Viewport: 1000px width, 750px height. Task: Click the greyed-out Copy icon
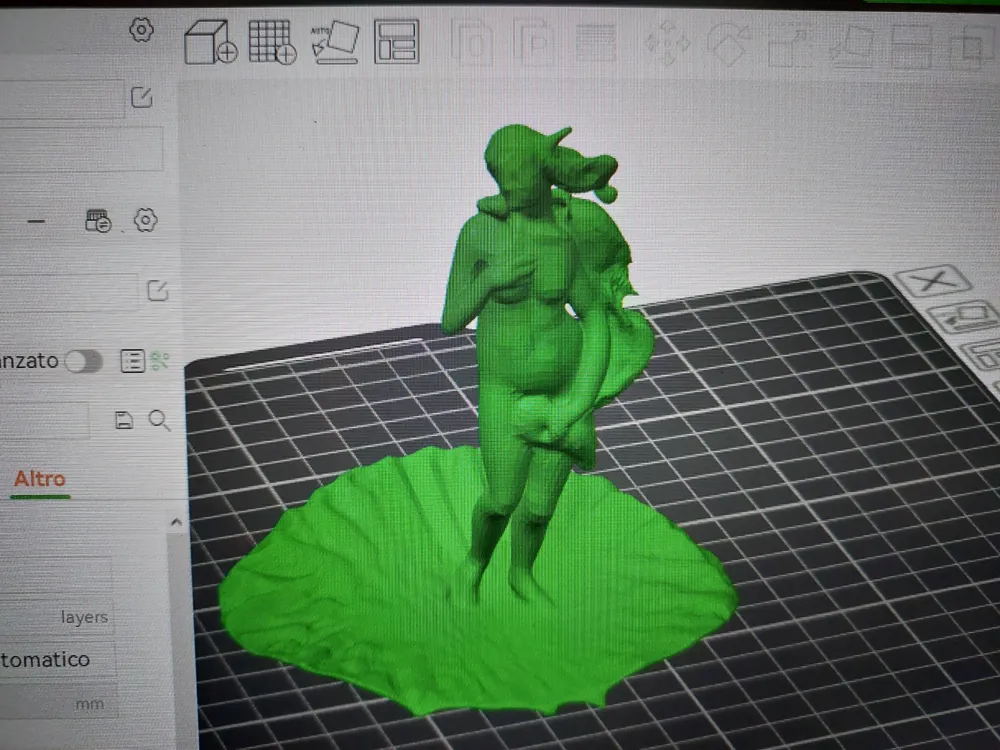point(473,42)
